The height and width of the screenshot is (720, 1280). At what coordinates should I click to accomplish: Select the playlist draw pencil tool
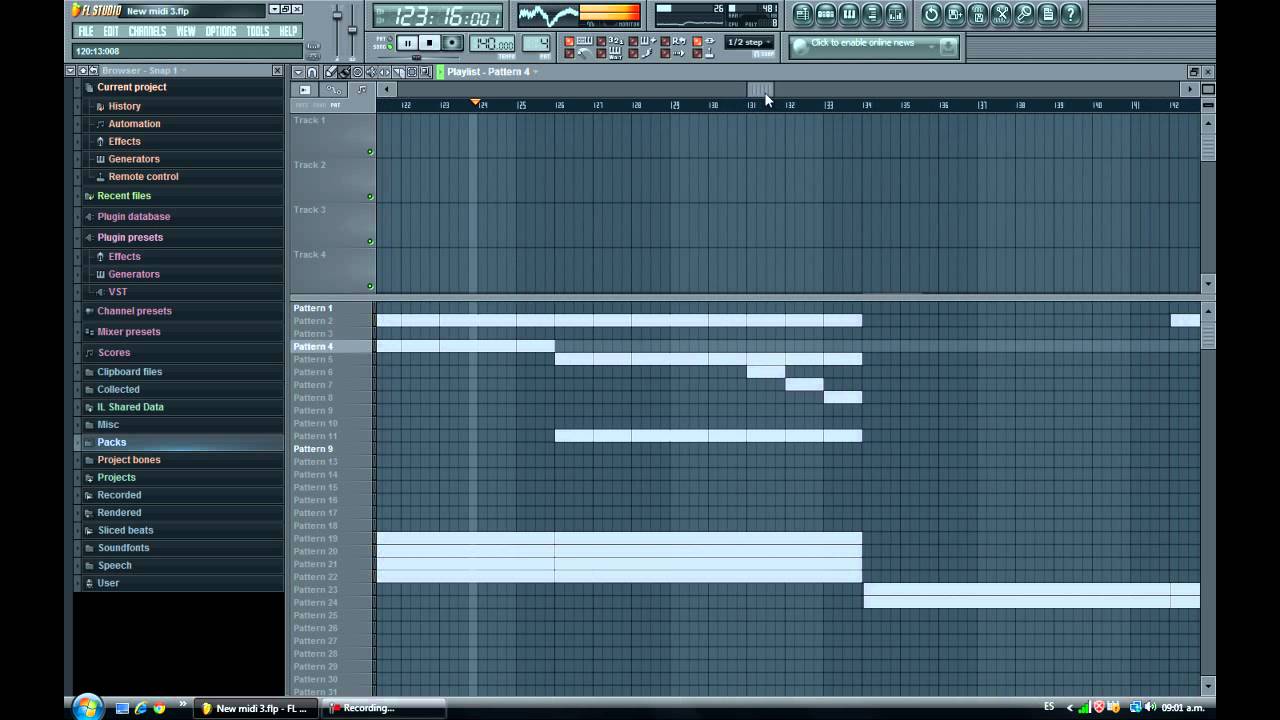click(331, 72)
